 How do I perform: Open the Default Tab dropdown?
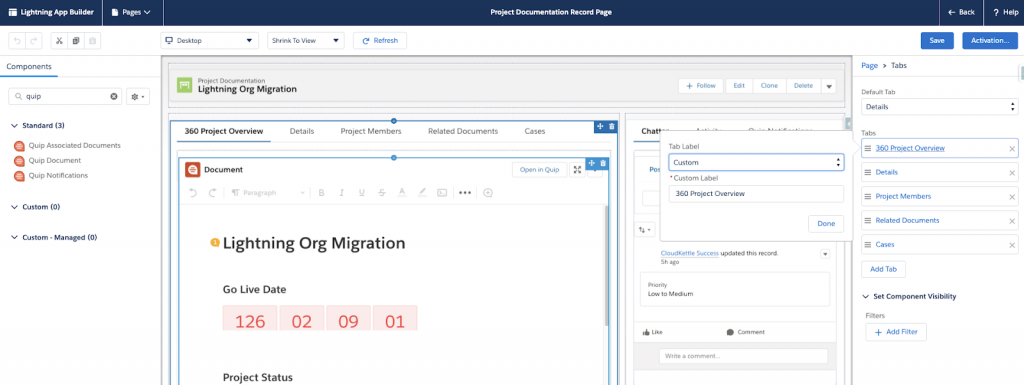[940, 106]
